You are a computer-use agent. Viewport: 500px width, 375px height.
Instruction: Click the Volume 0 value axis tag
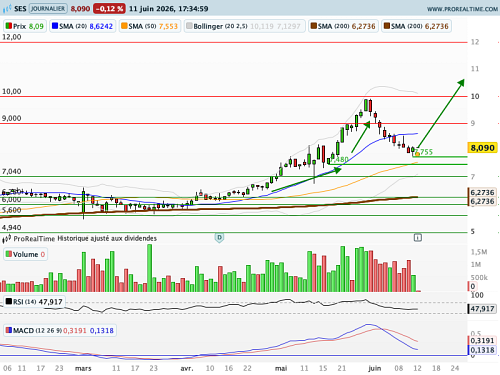click(x=472, y=286)
